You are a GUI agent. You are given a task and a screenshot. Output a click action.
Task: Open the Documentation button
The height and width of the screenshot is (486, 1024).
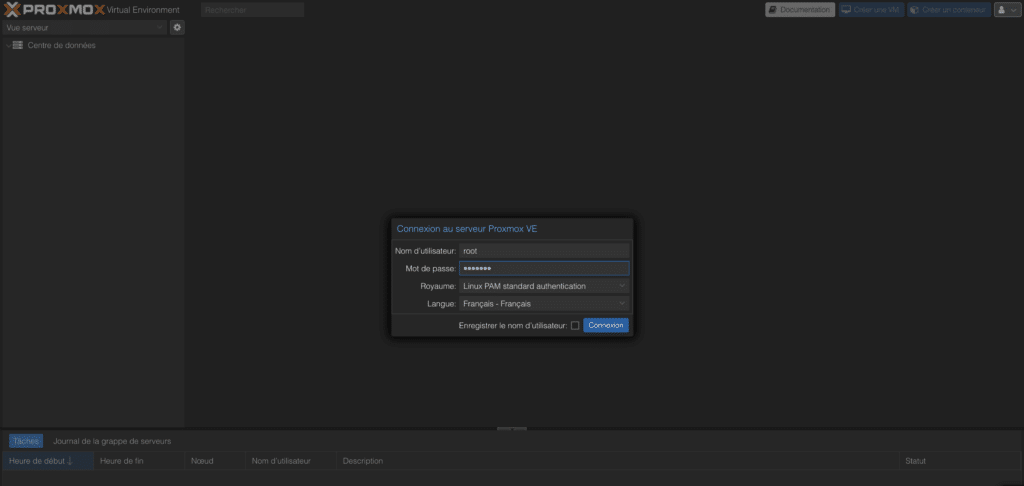[800, 10]
